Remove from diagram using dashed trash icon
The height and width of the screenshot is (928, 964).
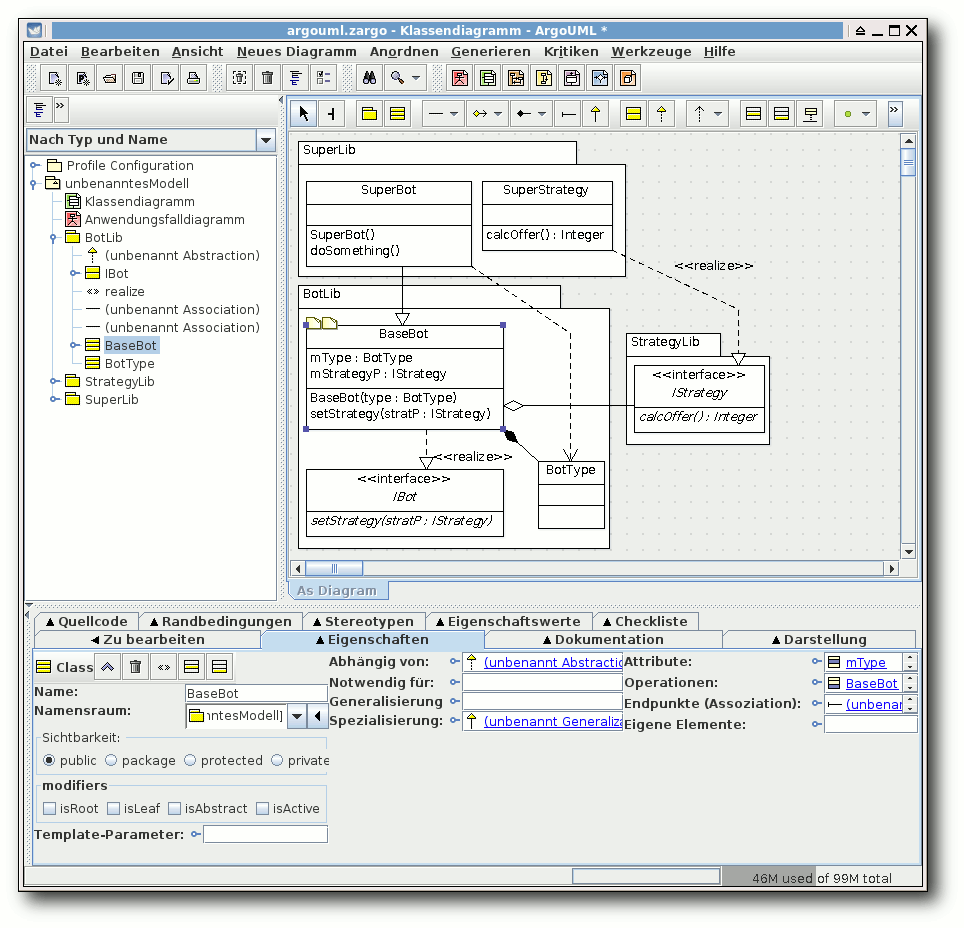point(240,78)
